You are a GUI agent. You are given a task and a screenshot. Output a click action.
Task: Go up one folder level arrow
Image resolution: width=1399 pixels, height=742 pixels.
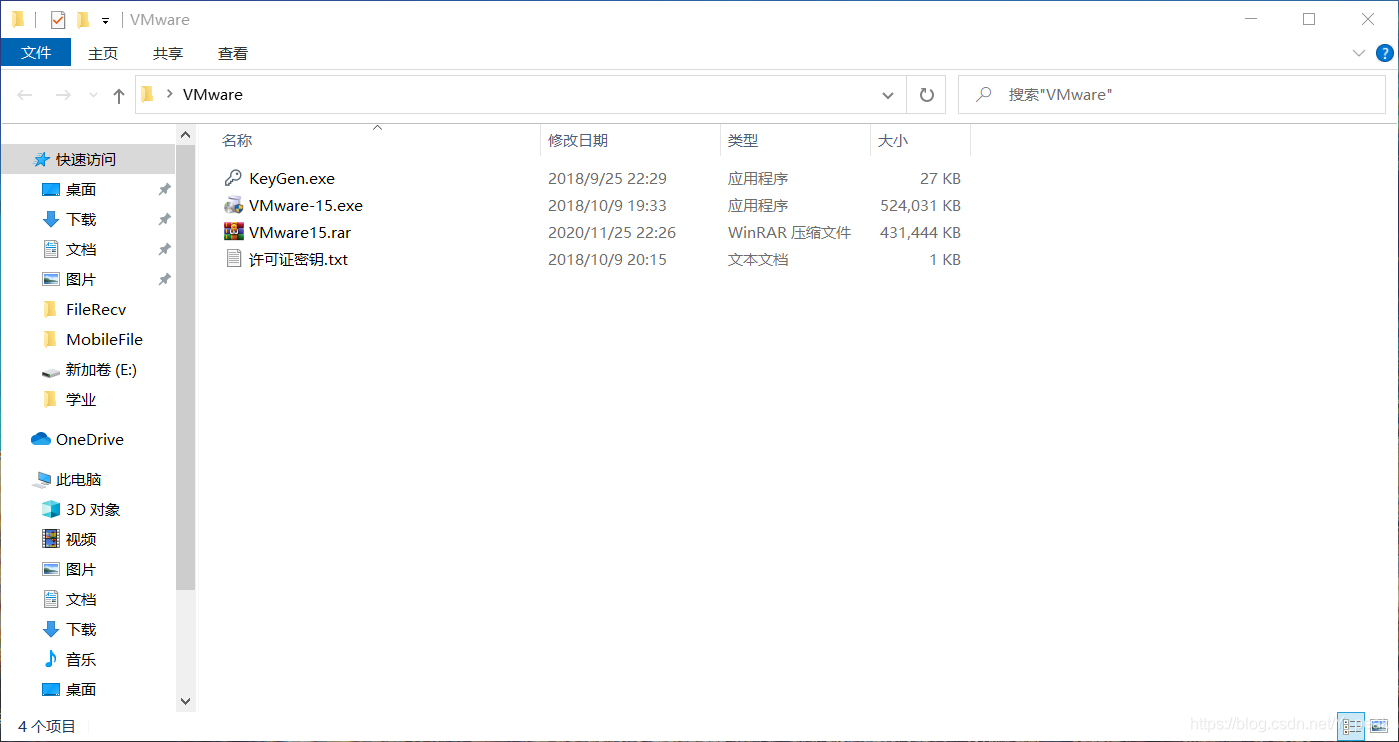click(x=119, y=95)
